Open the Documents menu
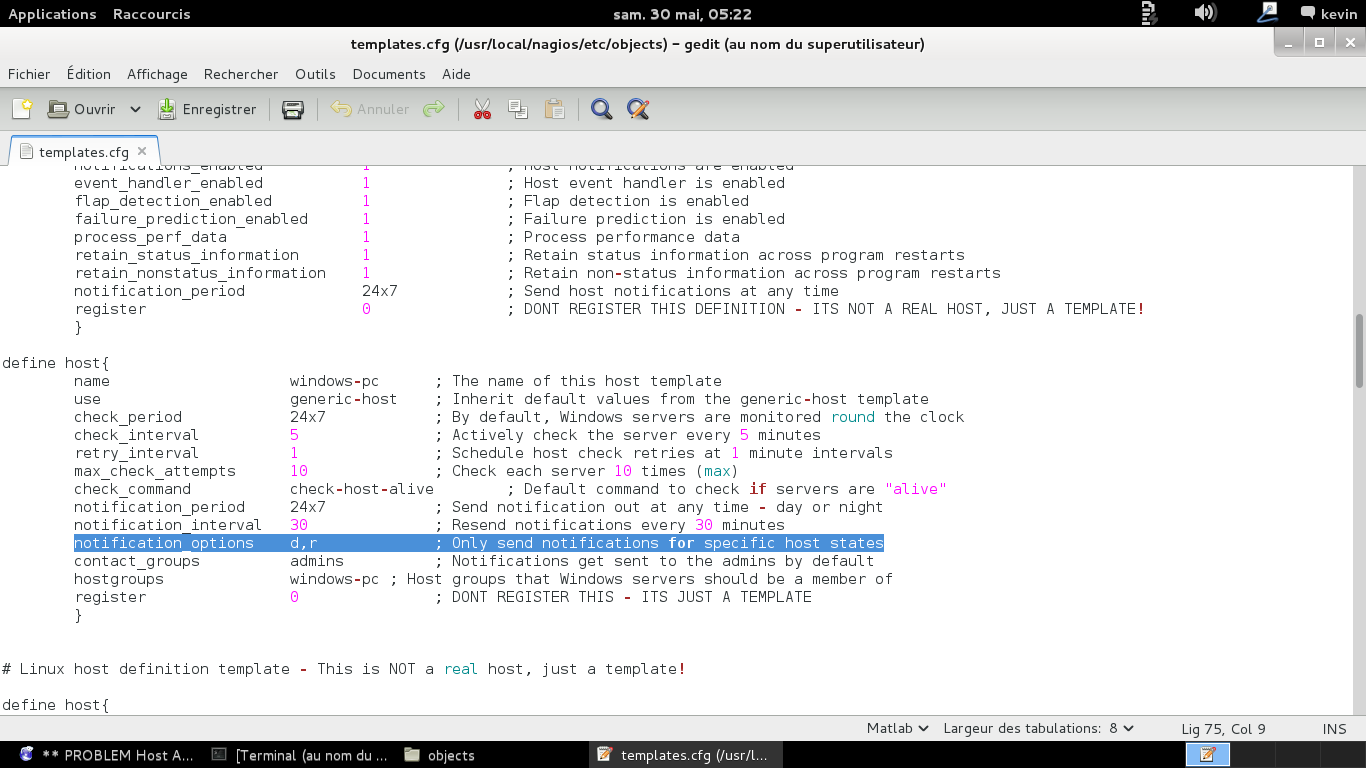 point(389,74)
